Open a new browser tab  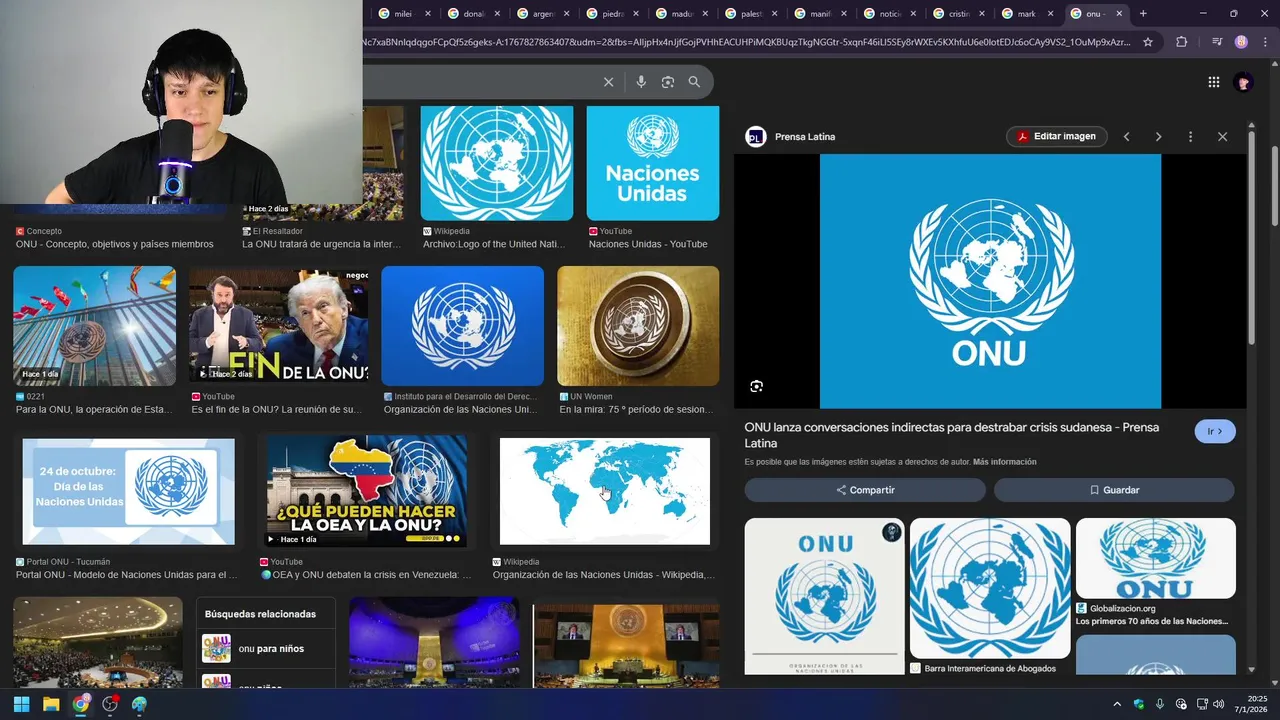pyautogui.click(x=1143, y=14)
